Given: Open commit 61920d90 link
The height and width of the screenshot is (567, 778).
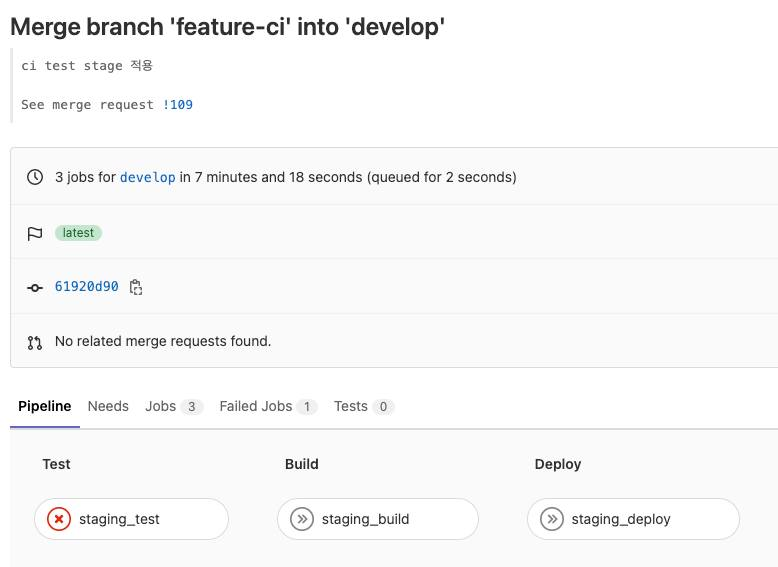Looking at the screenshot, I should [87, 287].
